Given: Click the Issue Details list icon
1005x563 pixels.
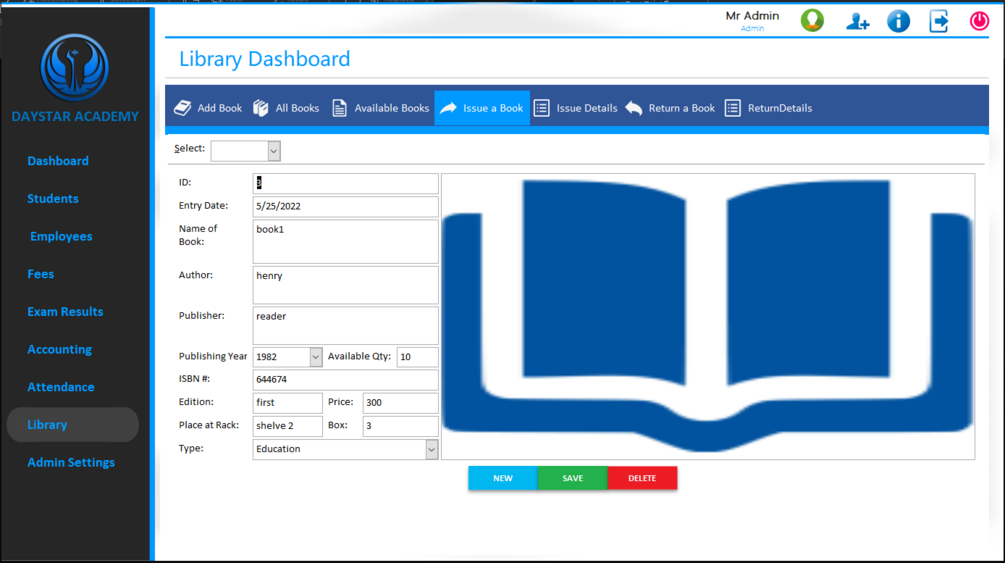Looking at the screenshot, I should point(542,108).
